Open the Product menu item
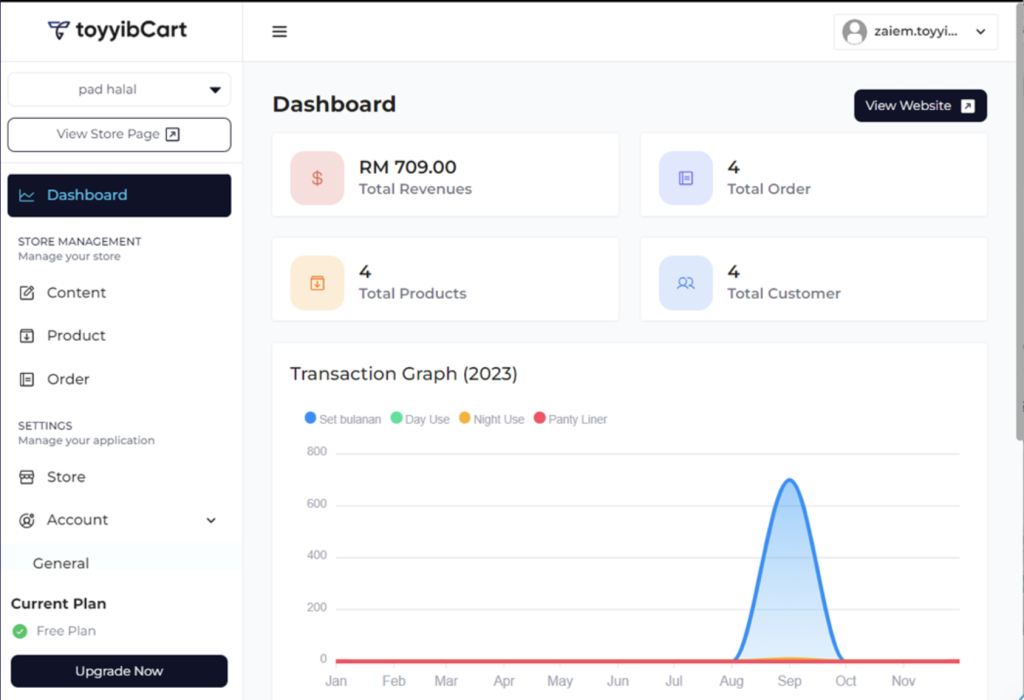 [x=76, y=336]
